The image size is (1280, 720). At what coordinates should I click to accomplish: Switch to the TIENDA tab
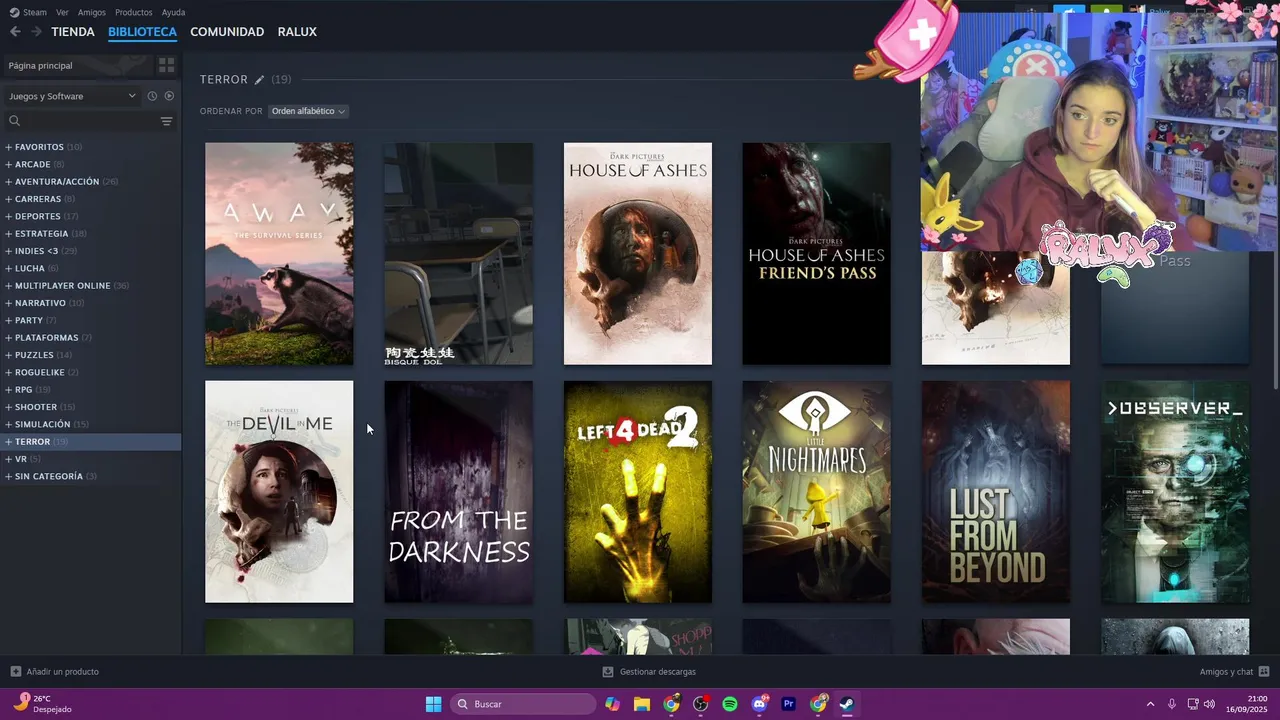coord(73,32)
